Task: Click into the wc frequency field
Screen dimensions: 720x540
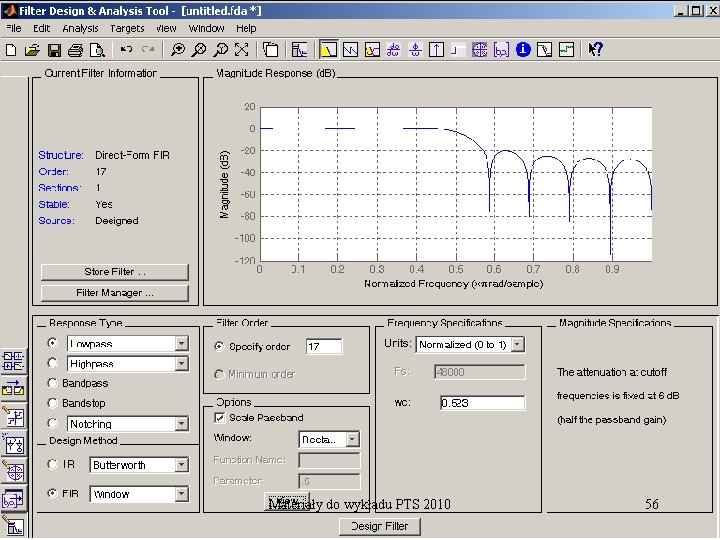Action: point(481,403)
